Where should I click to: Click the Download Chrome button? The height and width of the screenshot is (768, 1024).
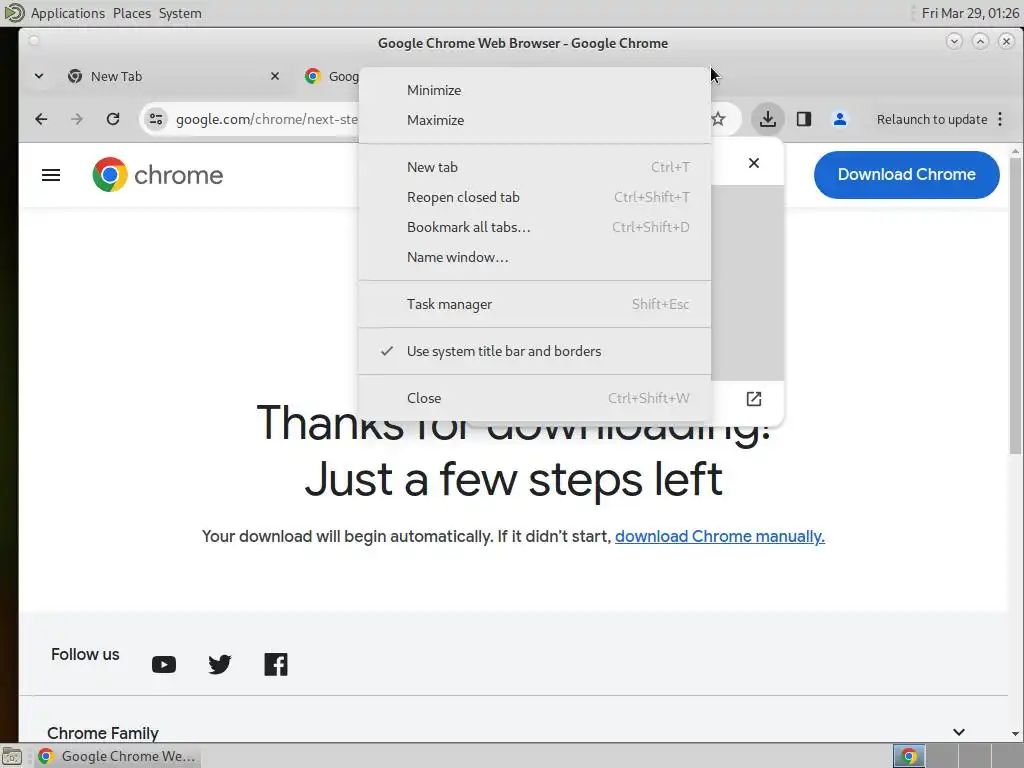coord(906,174)
